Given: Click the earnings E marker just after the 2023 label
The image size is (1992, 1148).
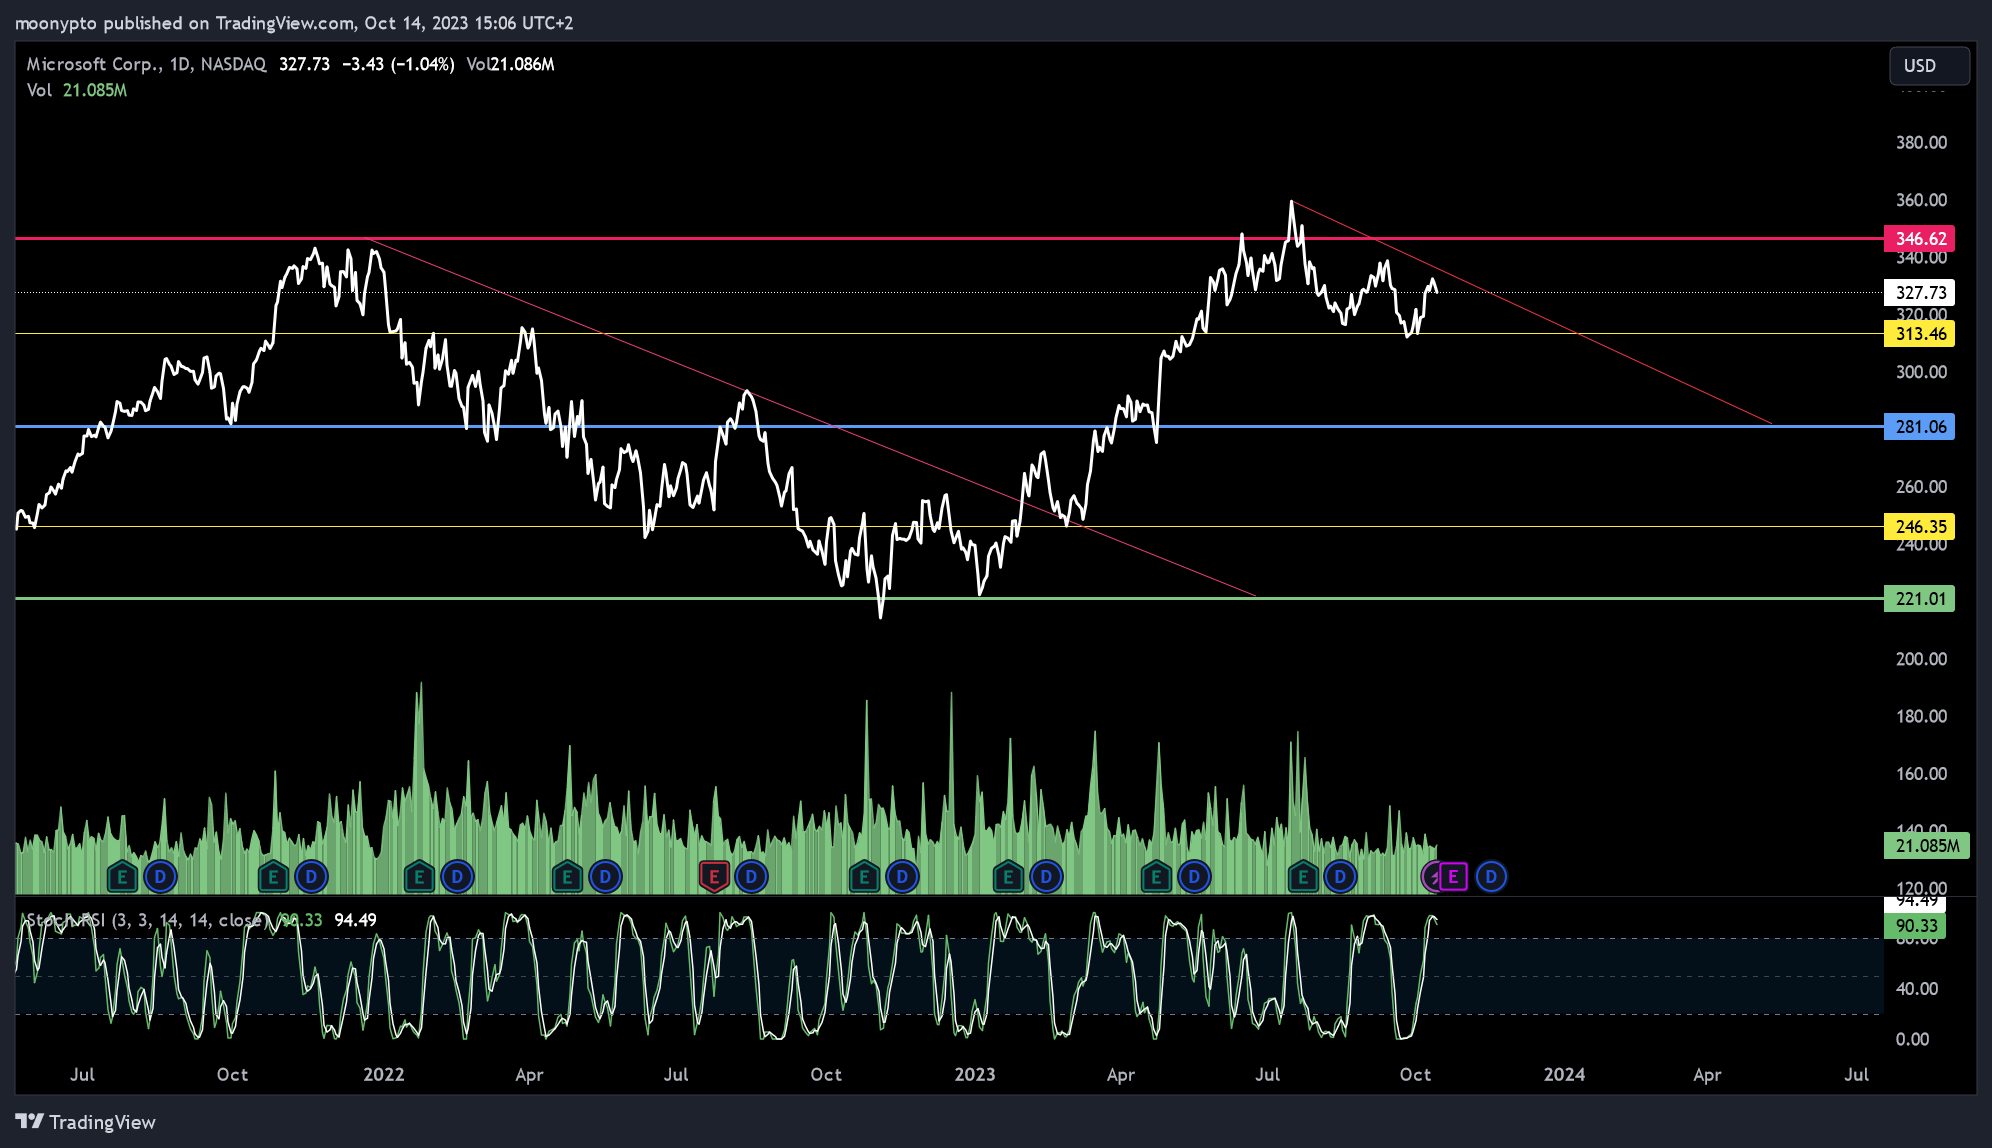Looking at the screenshot, I should pyautogui.click(x=1008, y=877).
